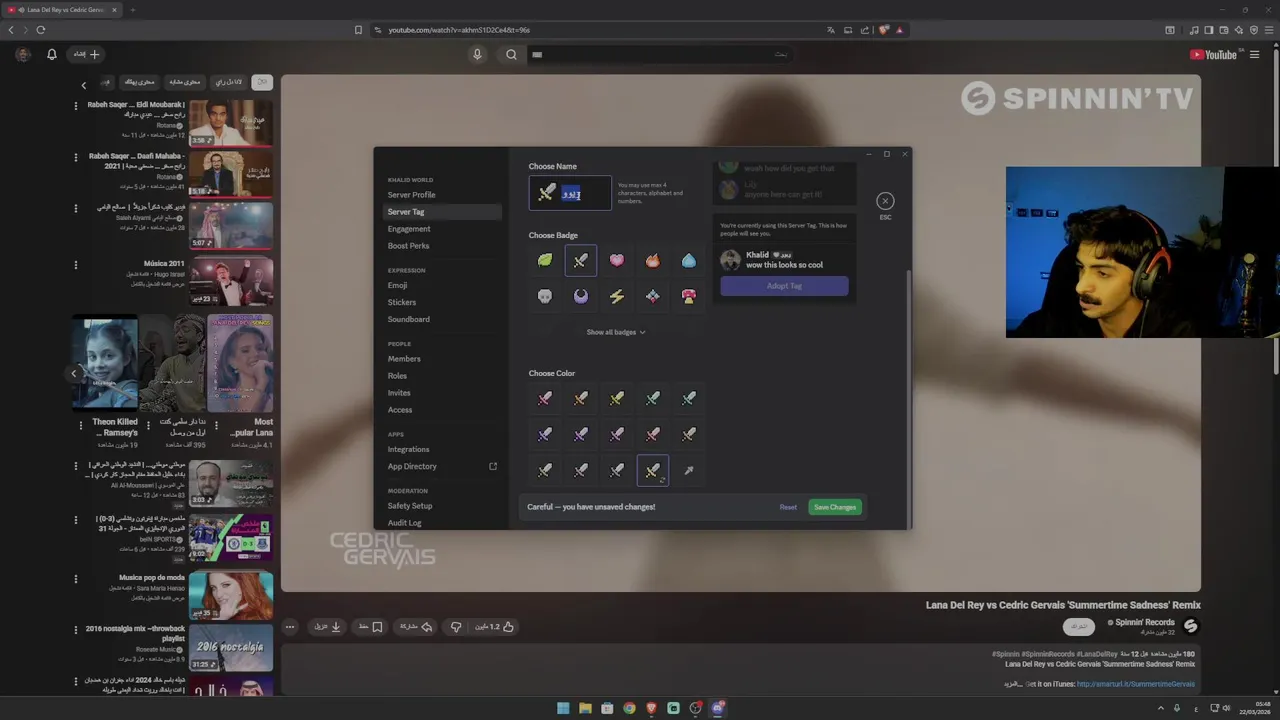Open App Directory external link icon
Image resolution: width=1280 pixels, height=720 pixels.
click(x=492, y=466)
